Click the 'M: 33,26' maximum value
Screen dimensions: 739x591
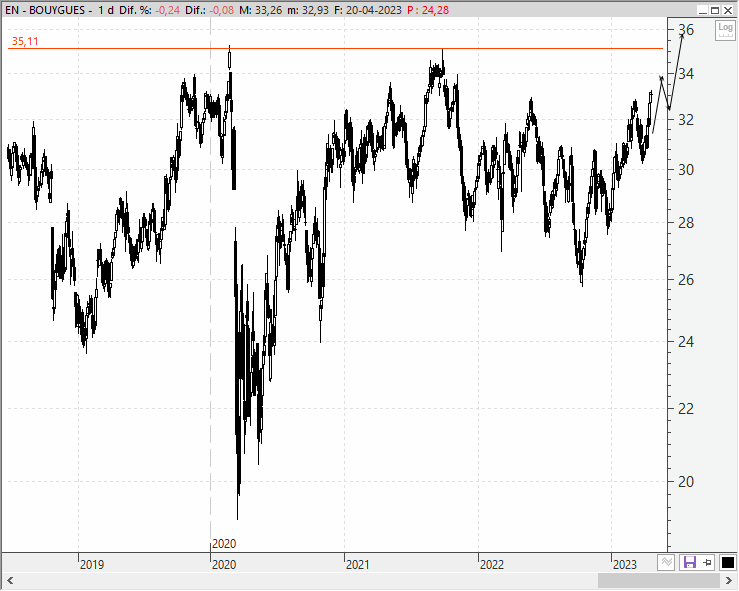[x=261, y=10]
